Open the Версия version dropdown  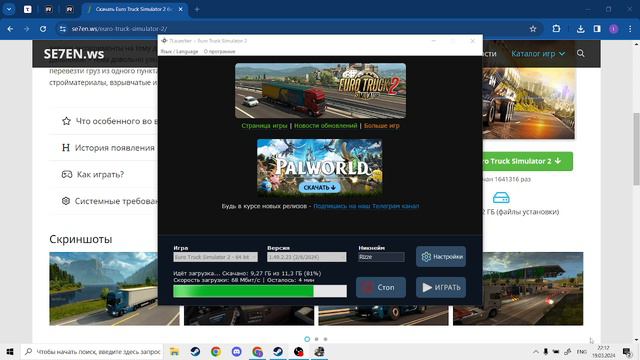click(307, 257)
